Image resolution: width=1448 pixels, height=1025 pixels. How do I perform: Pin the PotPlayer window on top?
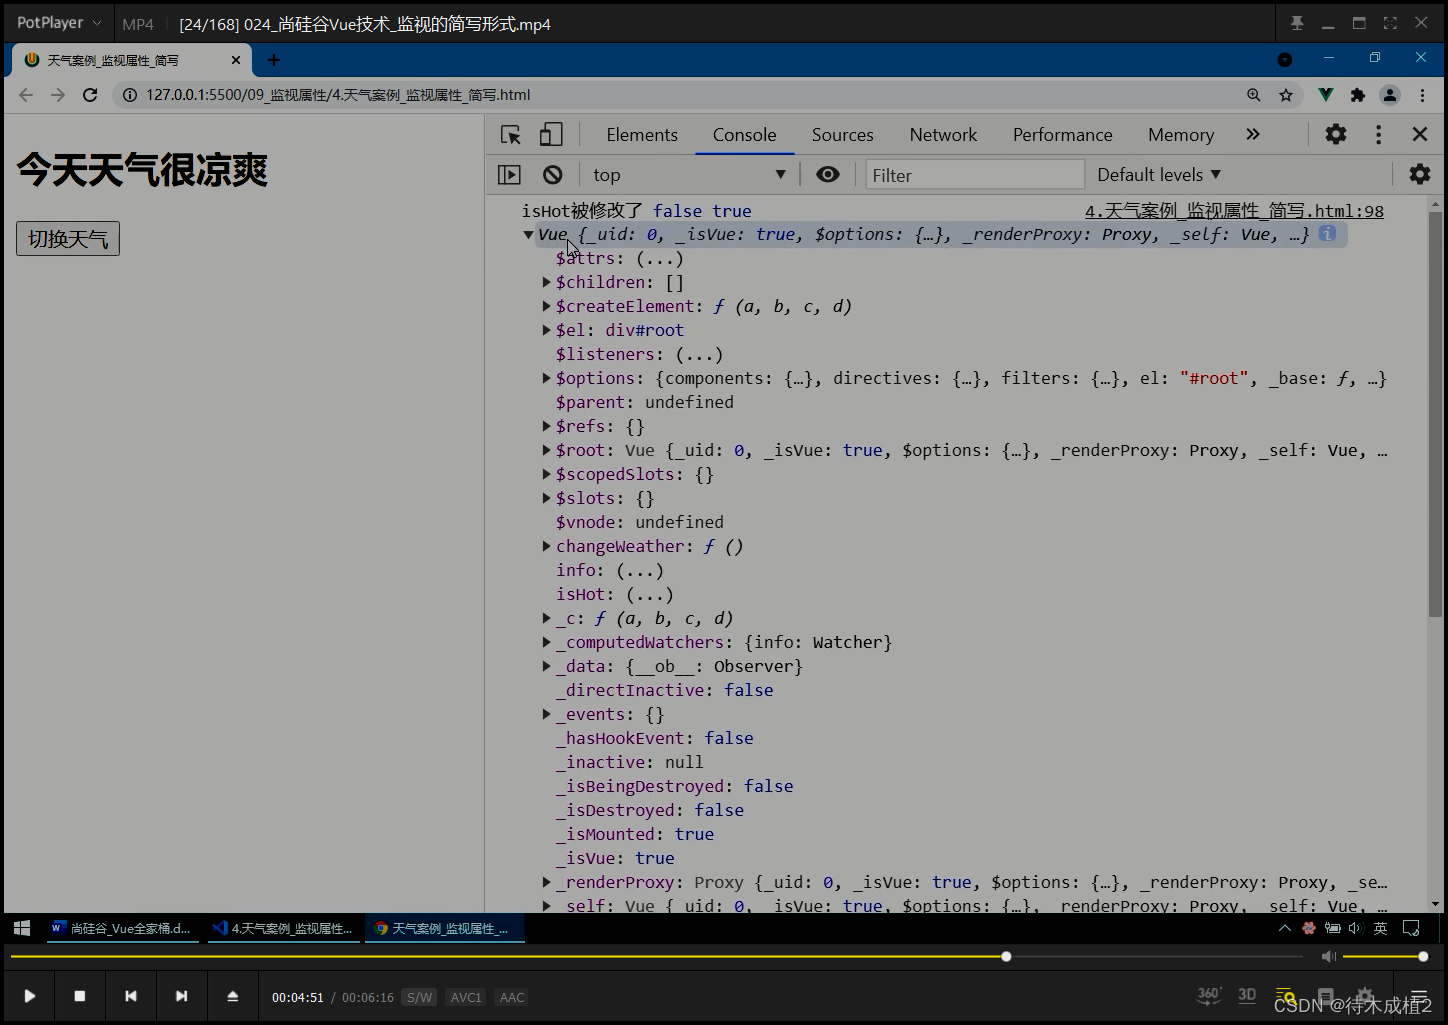[1297, 23]
